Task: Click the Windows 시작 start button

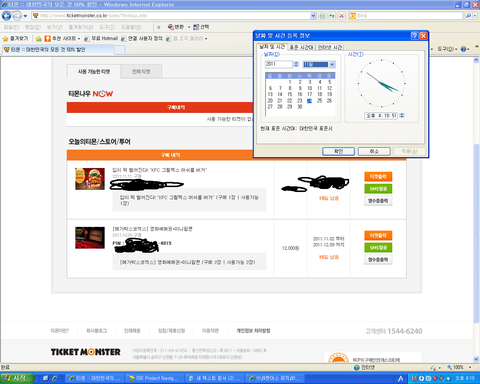Action: [17, 378]
